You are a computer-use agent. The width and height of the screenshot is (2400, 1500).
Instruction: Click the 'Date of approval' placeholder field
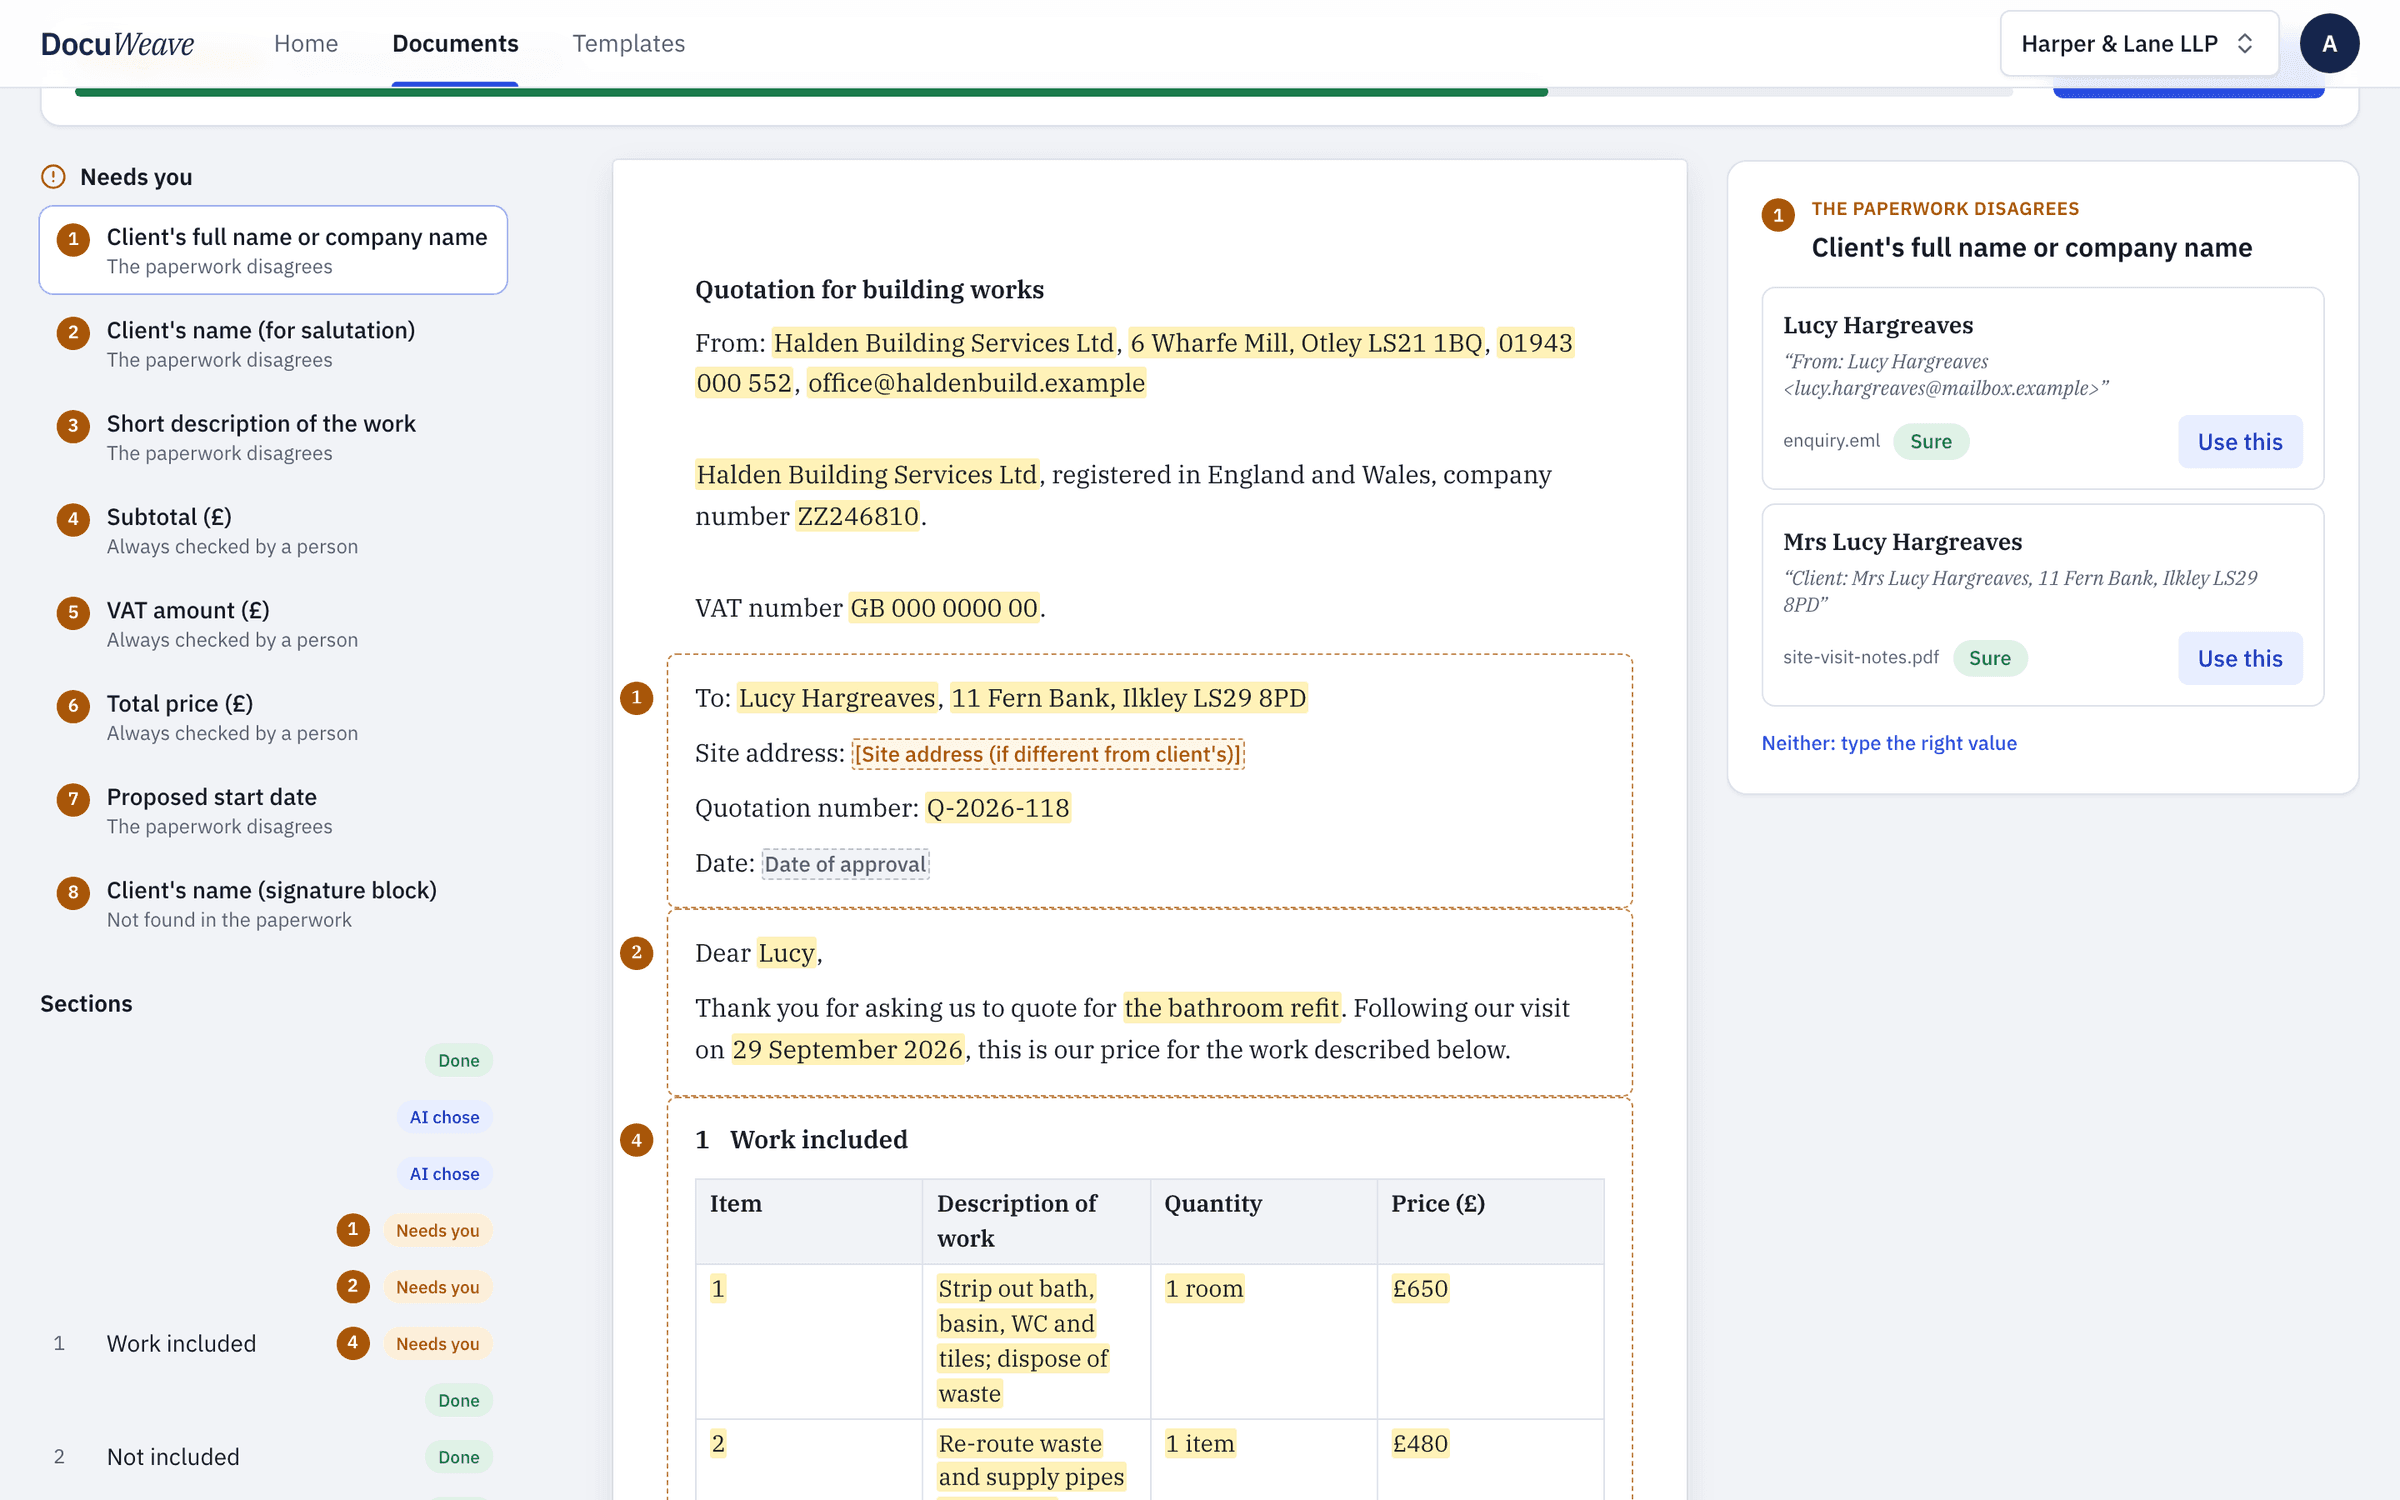845,863
